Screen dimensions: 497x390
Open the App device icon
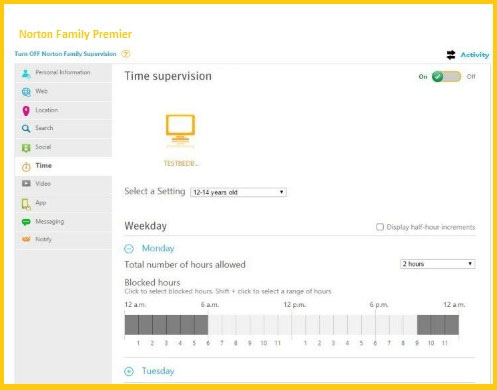[x=26, y=203]
